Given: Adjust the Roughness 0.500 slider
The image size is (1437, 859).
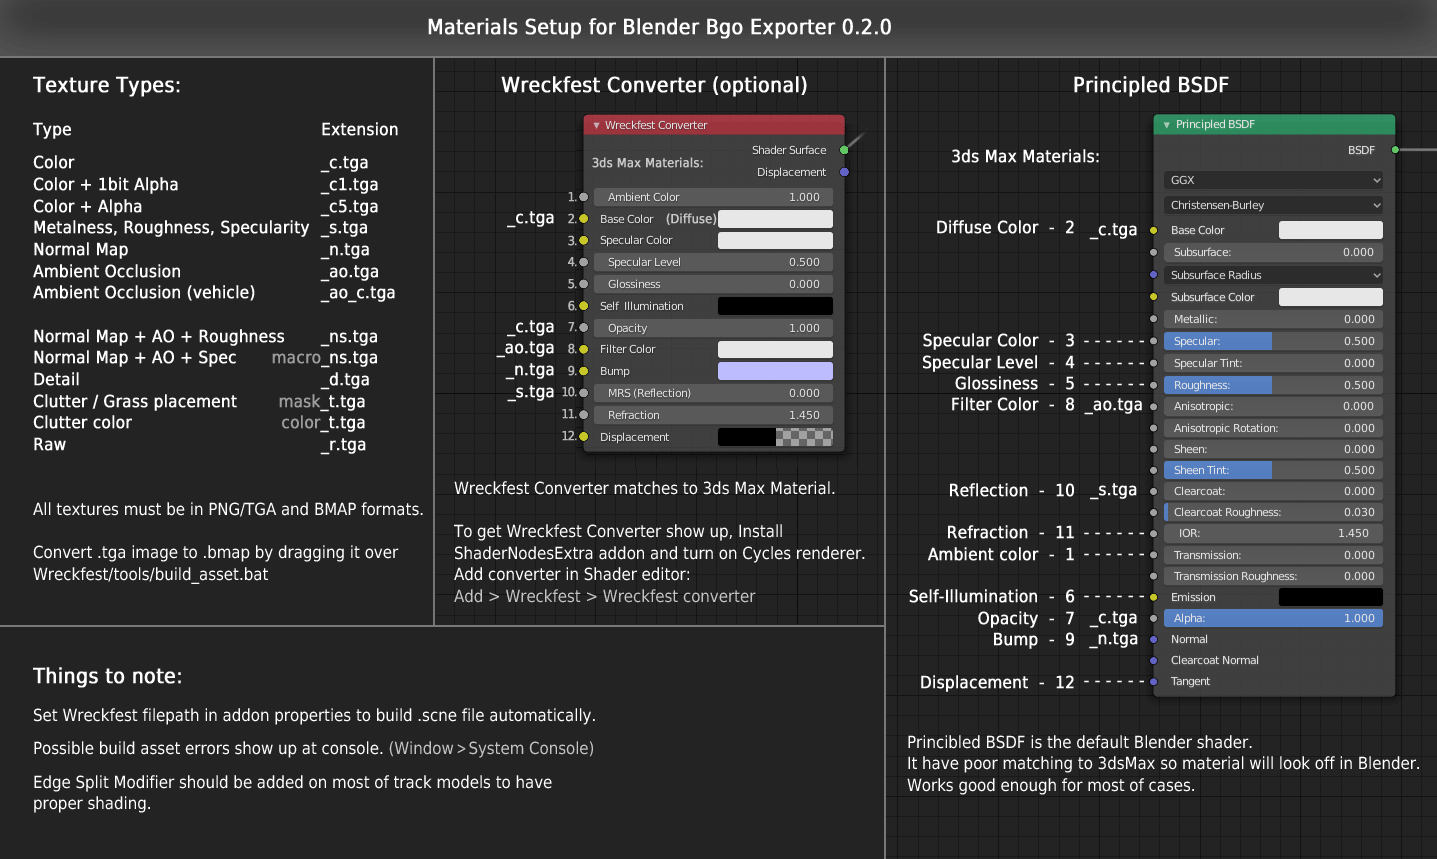Looking at the screenshot, I should pos(1273,385).
